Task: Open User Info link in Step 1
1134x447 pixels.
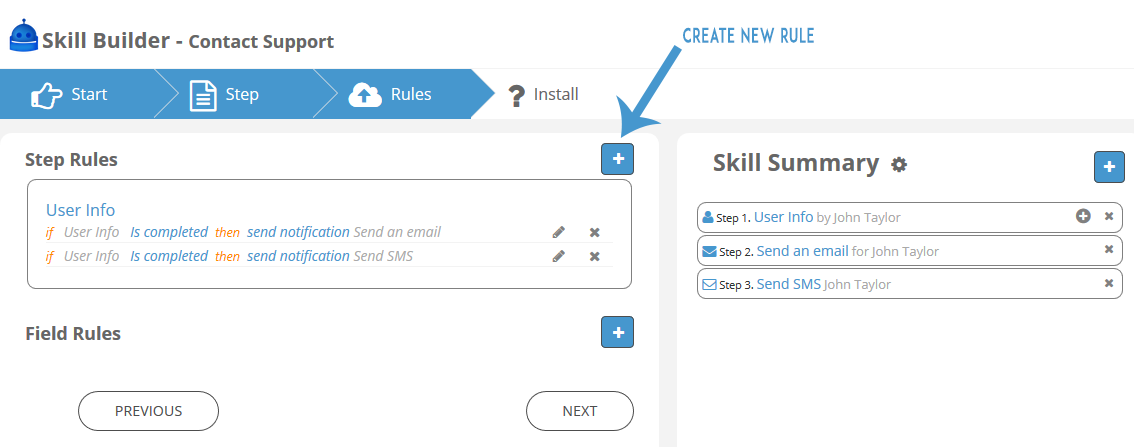Action: tap(783, 216)
